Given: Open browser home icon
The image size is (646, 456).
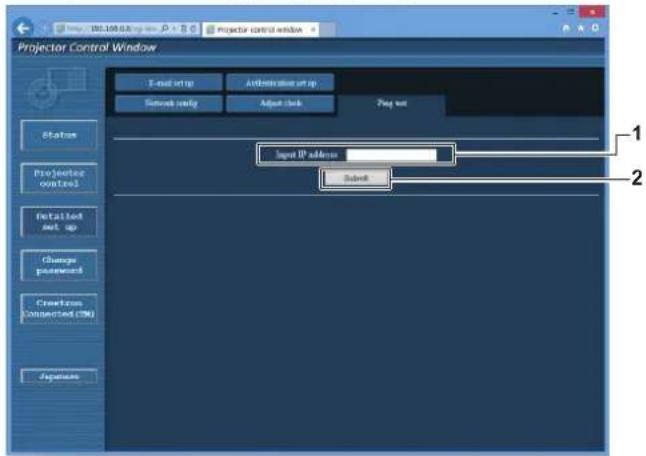Looking at the screenshot, I should pos(566,28).
